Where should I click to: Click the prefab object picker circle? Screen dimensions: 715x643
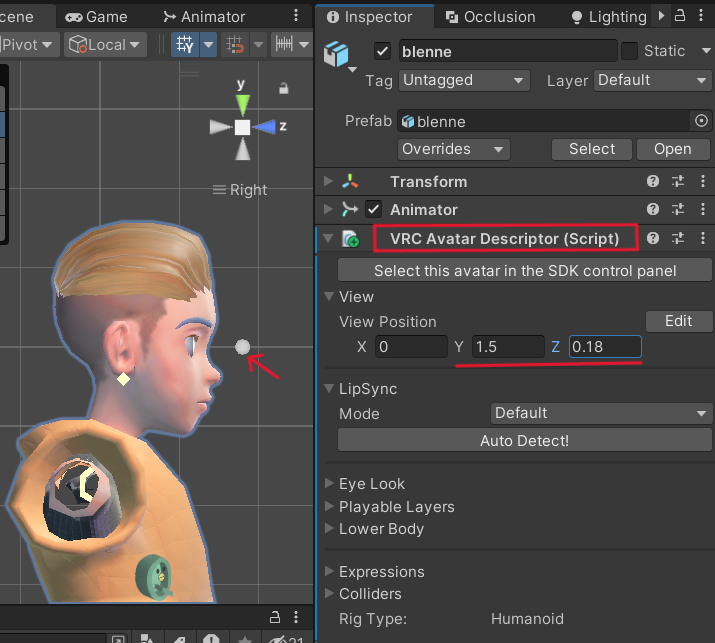[701, 121]
